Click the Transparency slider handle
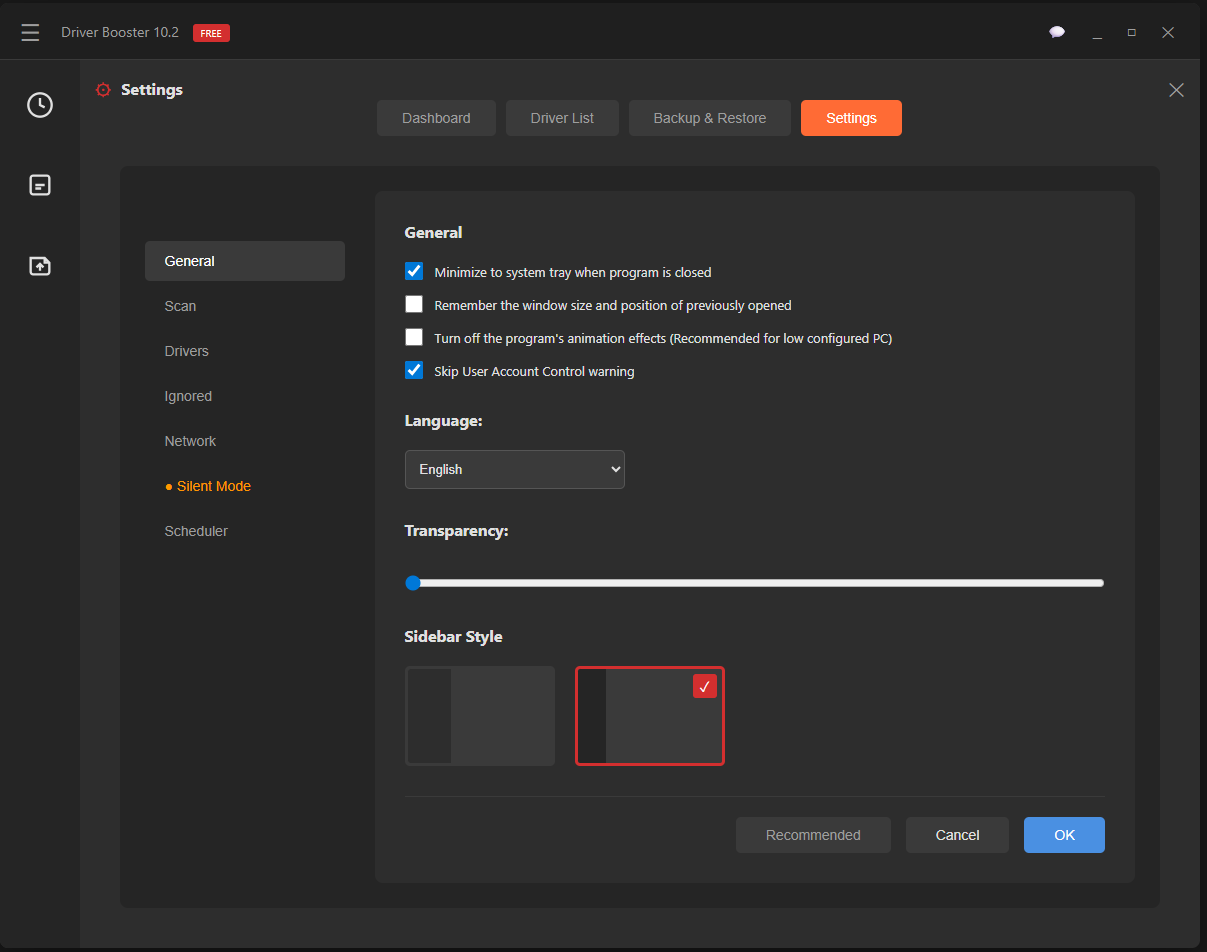The image size is (1207, 952). [x=414, y=582]
